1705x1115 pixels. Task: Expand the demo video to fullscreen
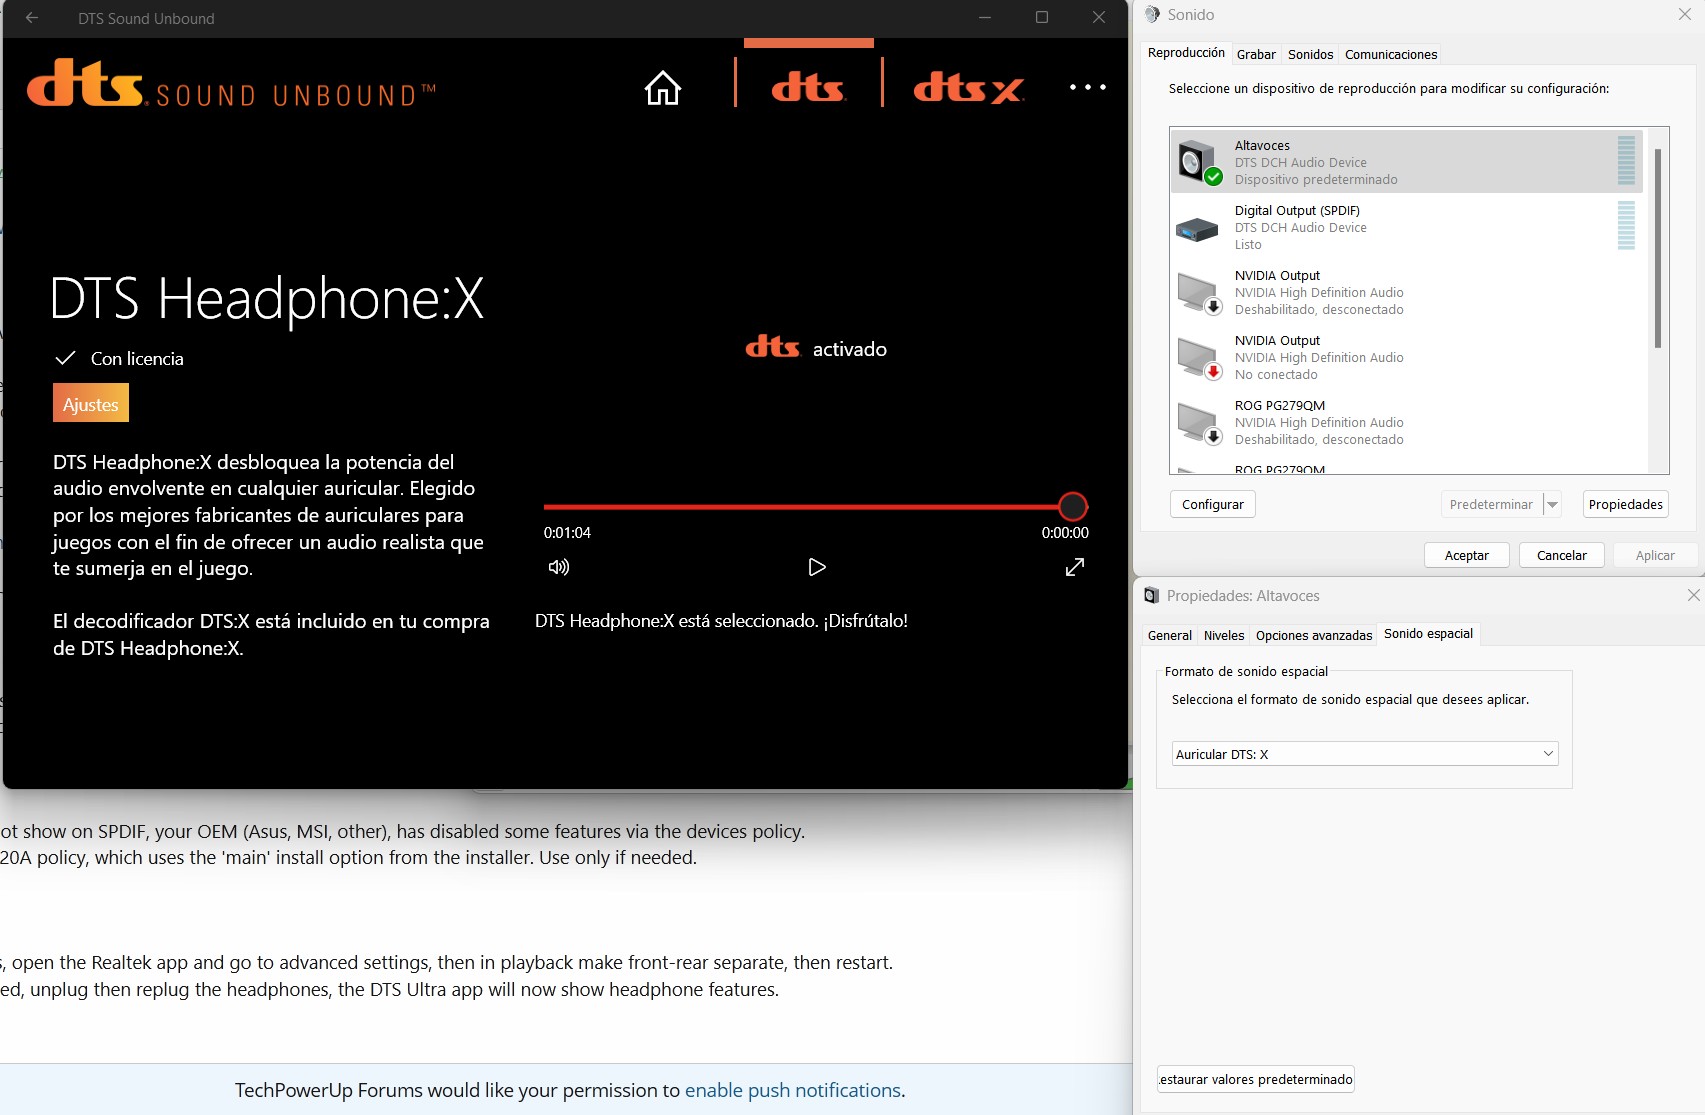(1075, 567)
